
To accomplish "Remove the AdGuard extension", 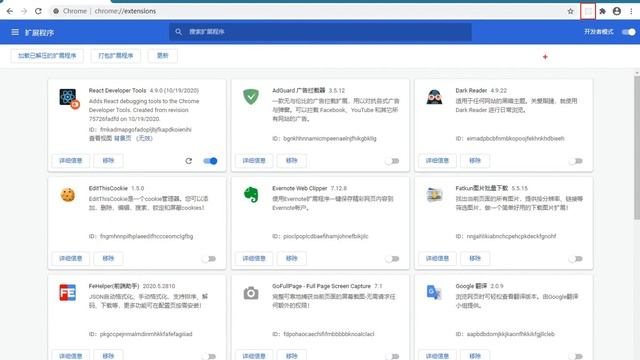I will point(291,160).
